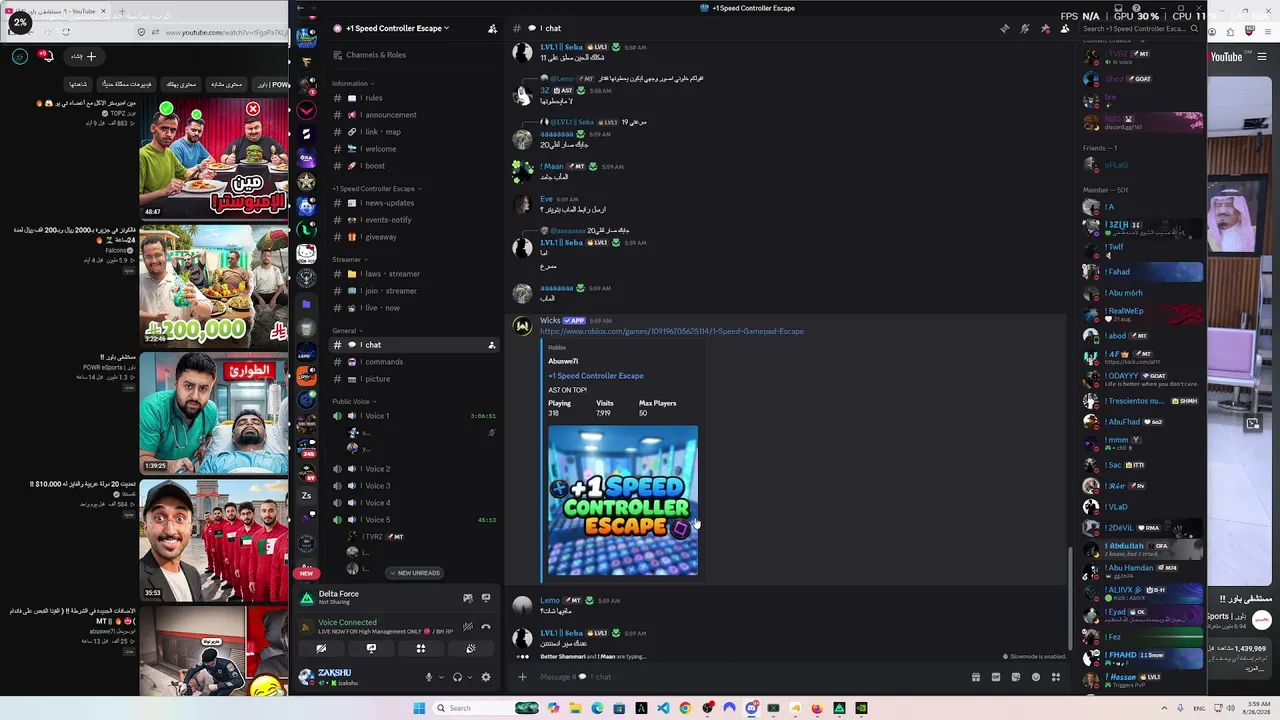Open Threads from the Discord channel header

point(1005,28)
